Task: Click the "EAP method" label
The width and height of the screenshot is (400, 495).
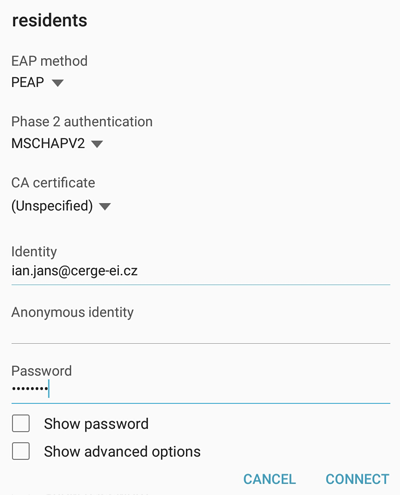Action: [x=49, y=61]
